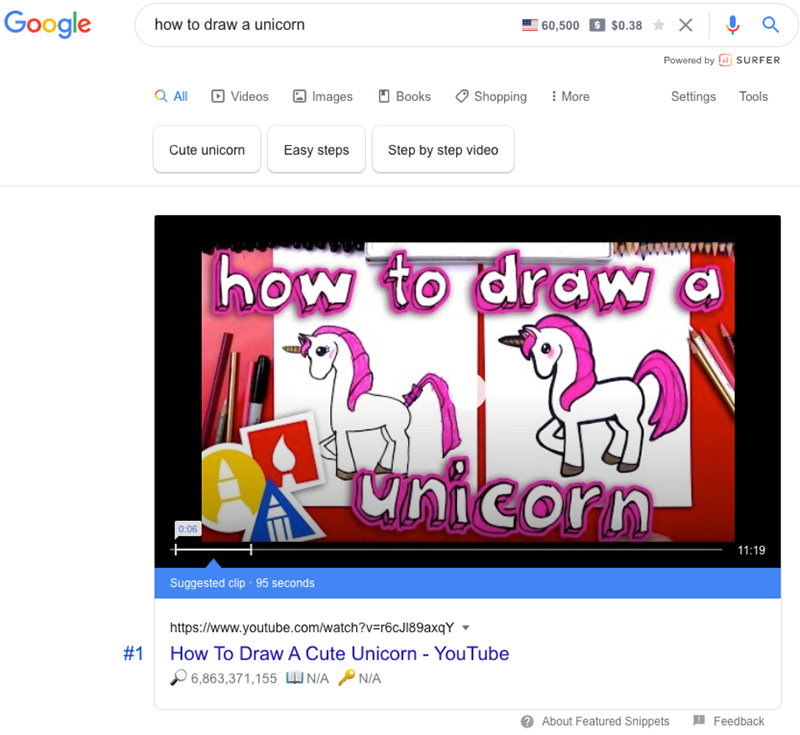The width and height of the screenshot is (800, 735).
Task: Expand the More search menu
Action: pyautogui.click(x=570, y=96)
